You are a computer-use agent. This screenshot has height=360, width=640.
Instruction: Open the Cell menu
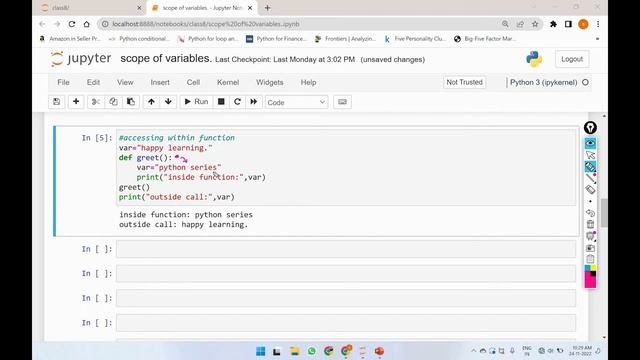[x=193, y=82]
